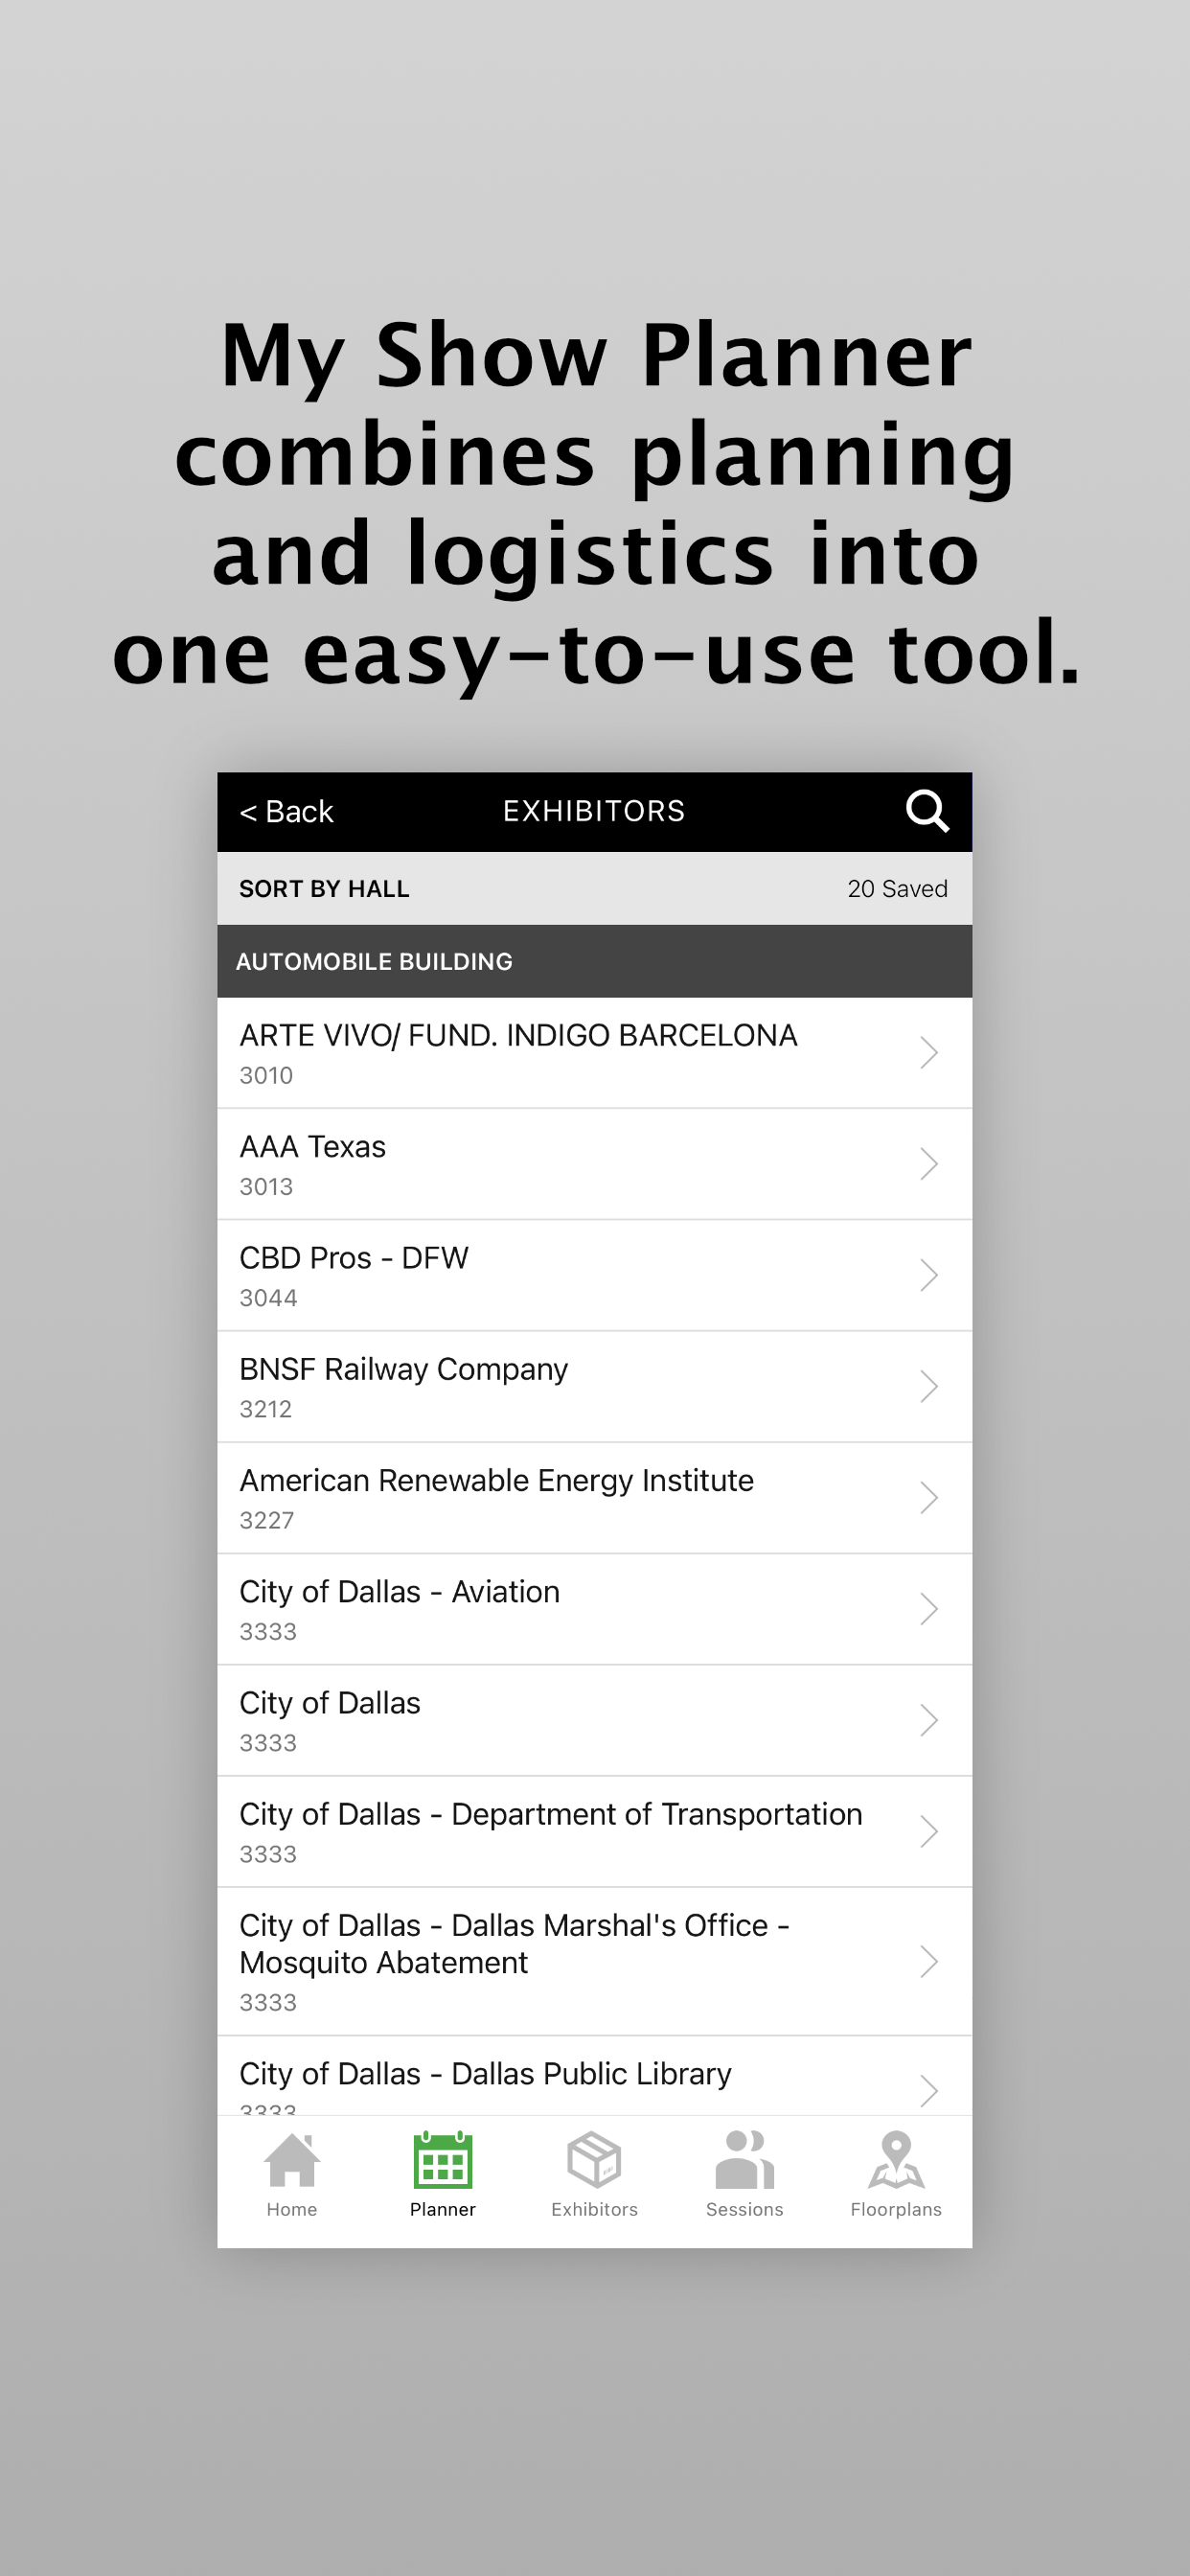The height and width of the screenshot is (2576, 1190).
Task: Go back with the < Back button
Action: 286,812
